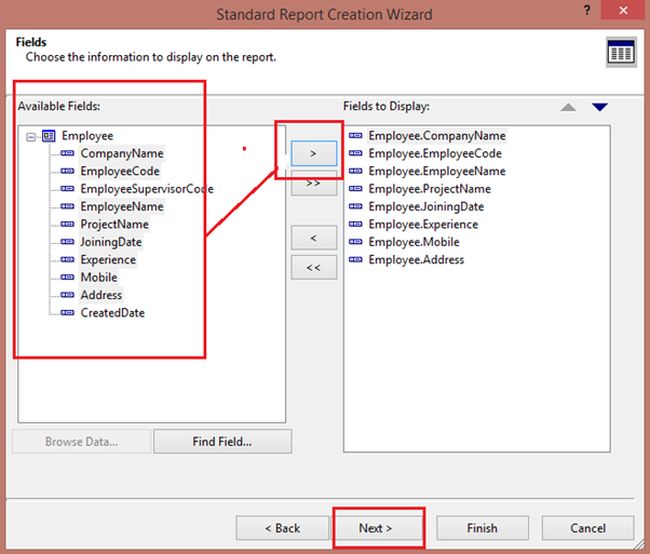Cancel the report wizard
This screenshot has width=650, height=554.
587,528
